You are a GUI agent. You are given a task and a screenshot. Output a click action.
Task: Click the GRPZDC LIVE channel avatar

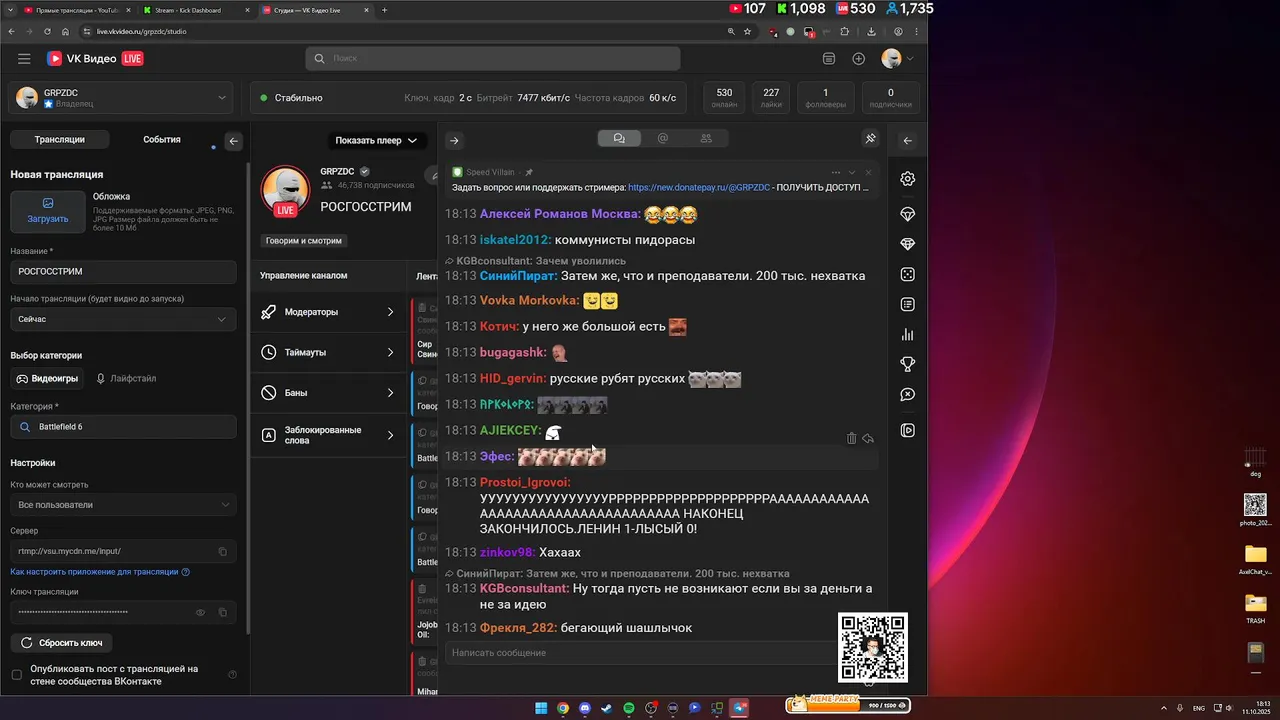(x=285, y=190)
